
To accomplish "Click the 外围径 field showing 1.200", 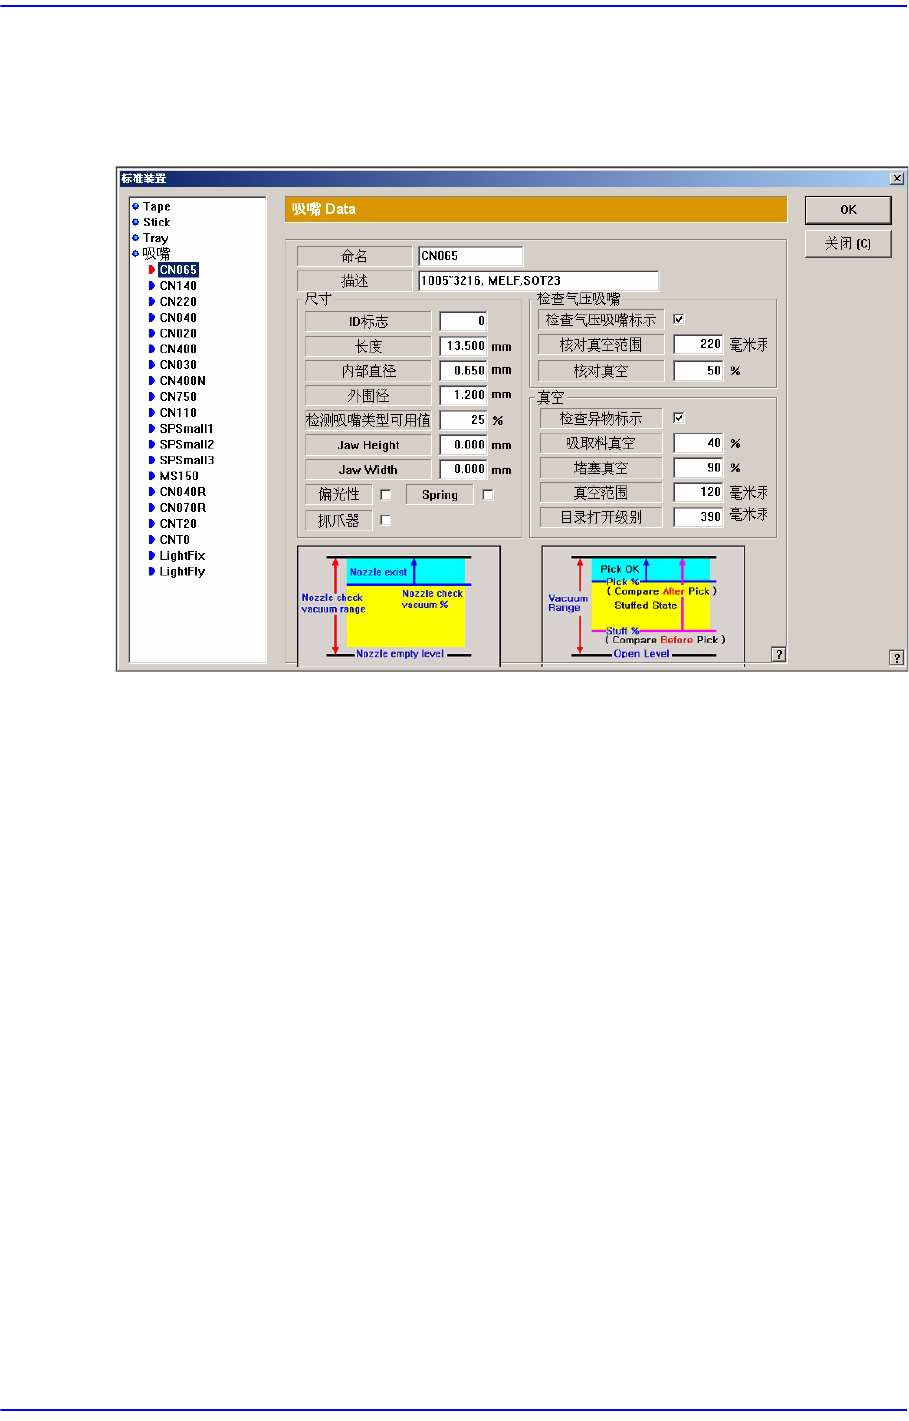I will [x=463, y=395].
